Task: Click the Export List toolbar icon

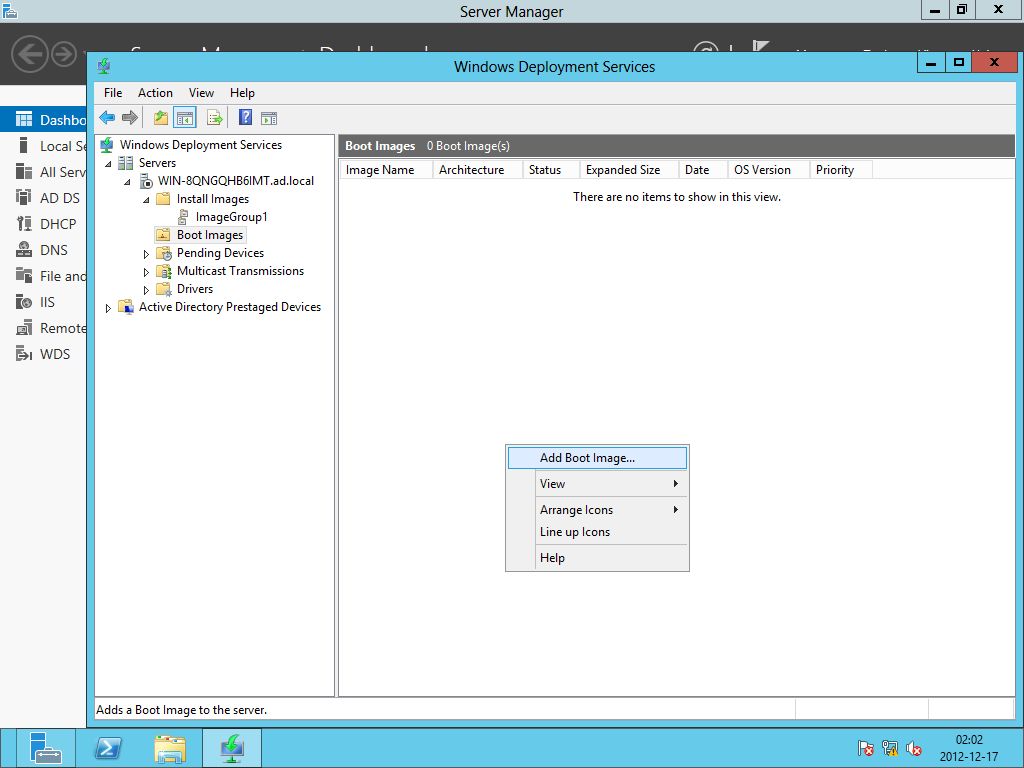Action: (215, 118)
